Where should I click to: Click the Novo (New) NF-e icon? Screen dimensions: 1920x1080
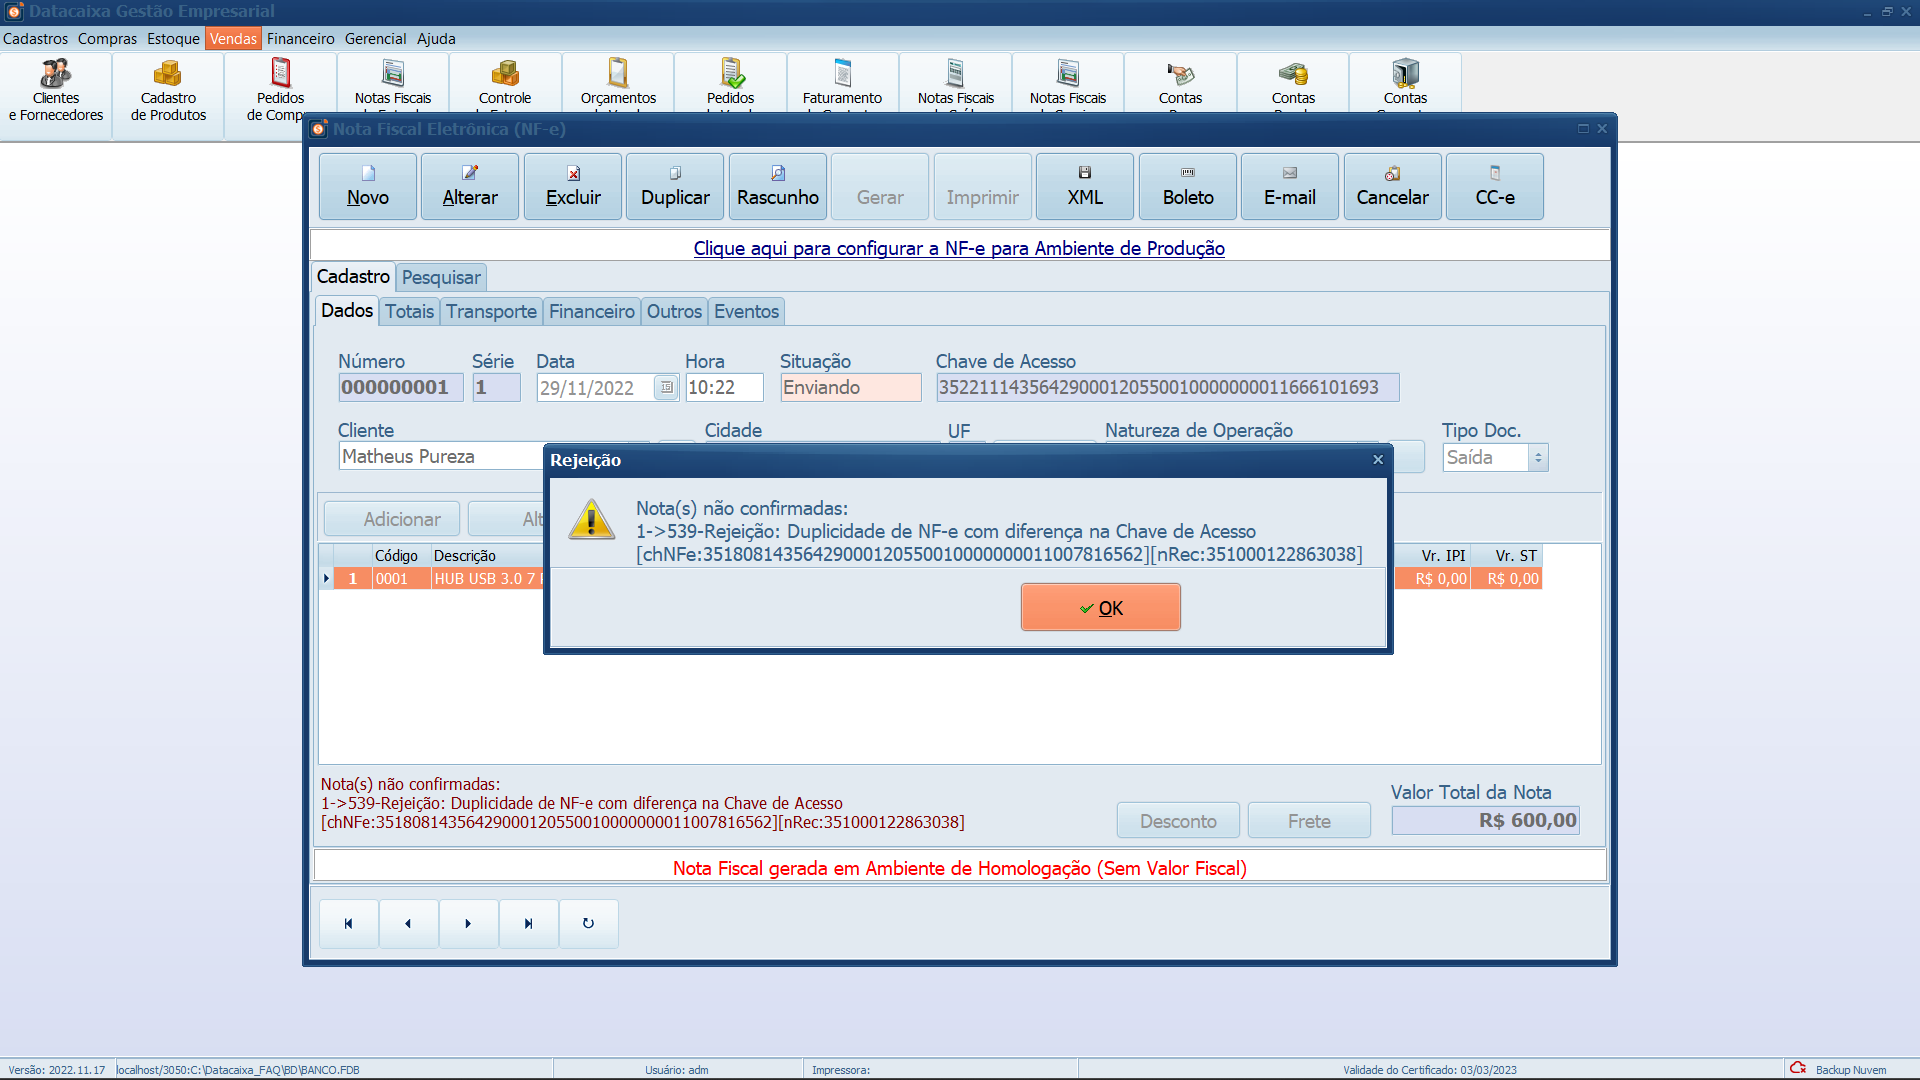click(367, 183)
